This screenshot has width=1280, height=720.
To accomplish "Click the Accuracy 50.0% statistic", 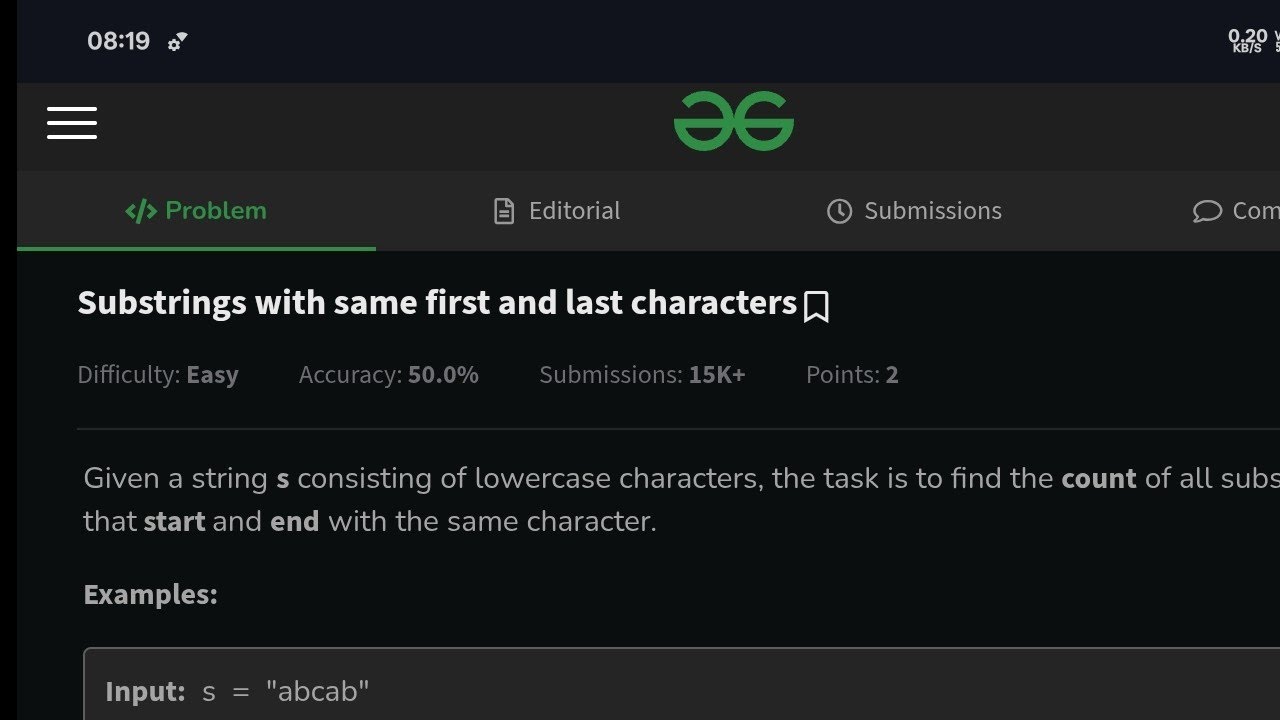I will click(389, 375).
